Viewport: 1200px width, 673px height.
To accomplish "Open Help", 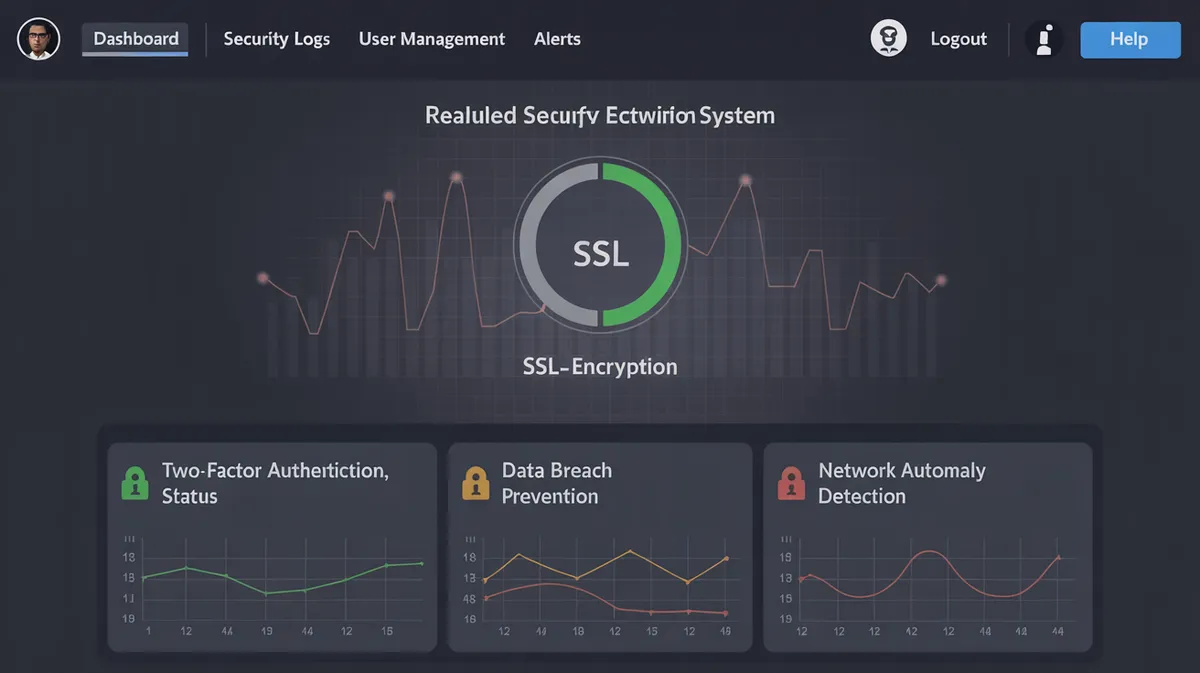I will 1130,39.
